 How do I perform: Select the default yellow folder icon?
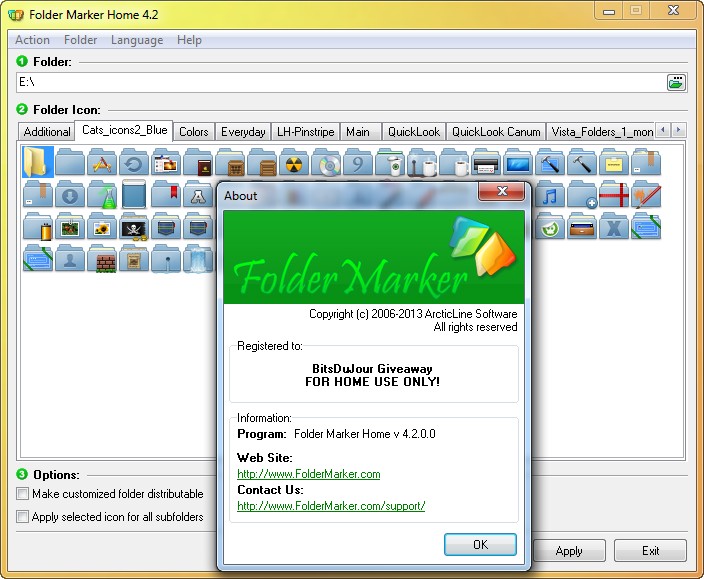(x=38, y=162)
